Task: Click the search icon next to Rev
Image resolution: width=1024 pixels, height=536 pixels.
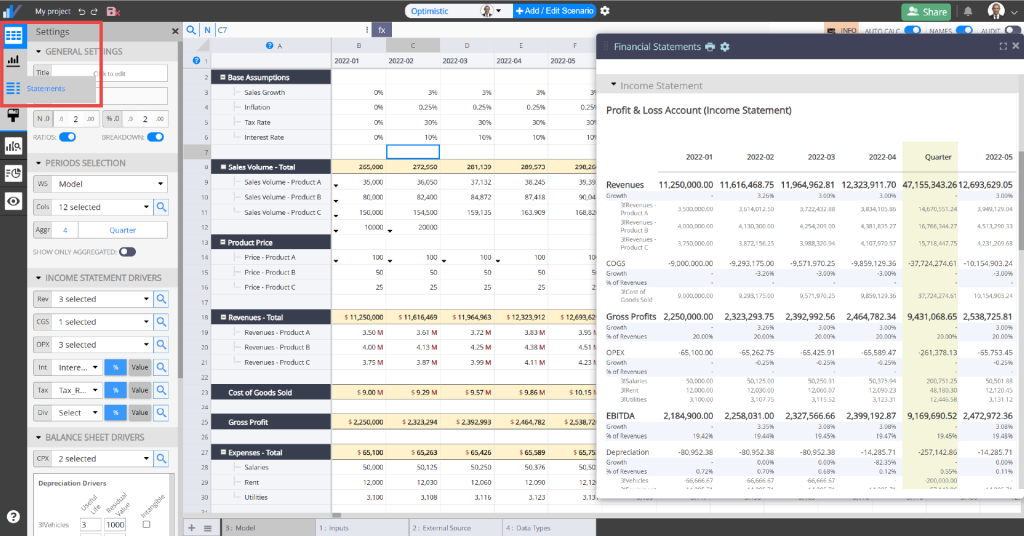Action: [161, 299]
